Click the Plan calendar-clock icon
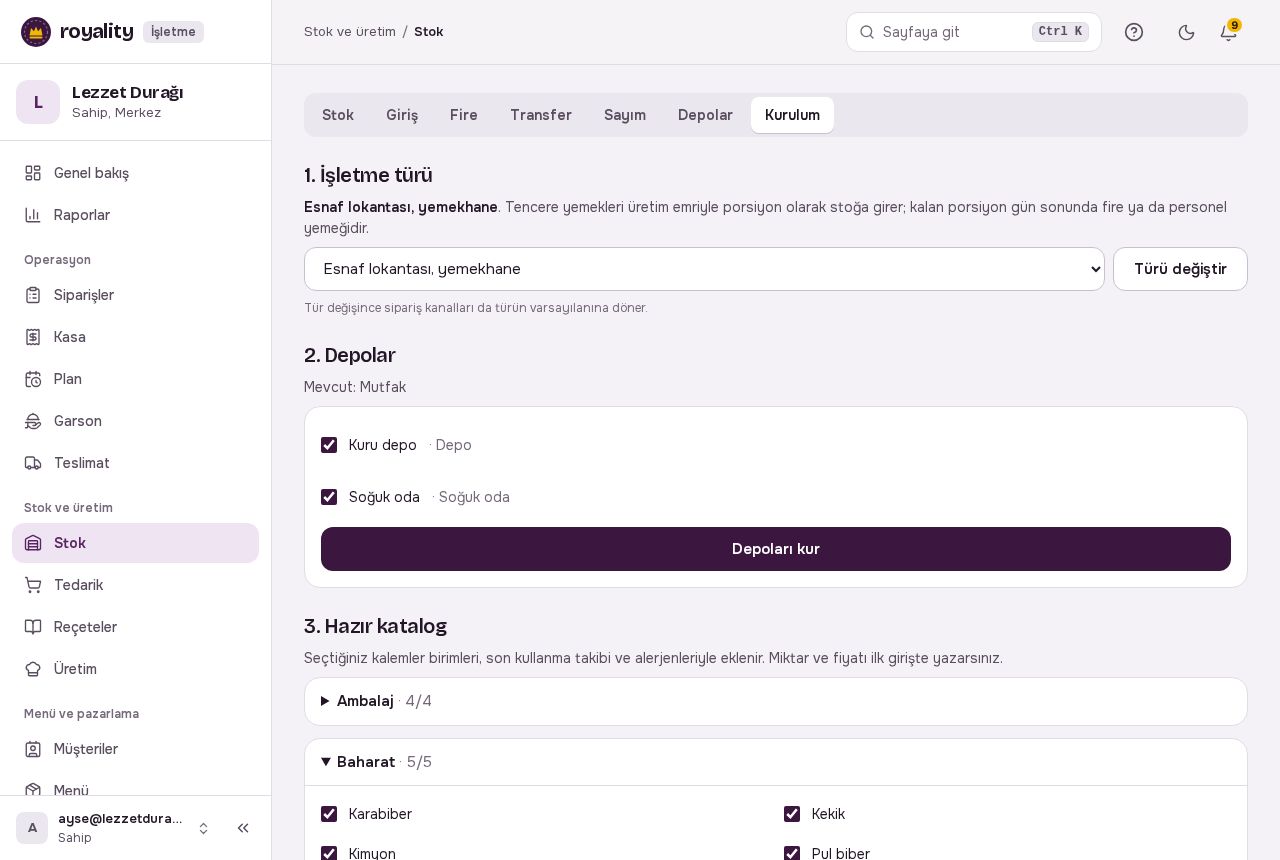The width and height of the screenshot is (1280, 860). pos(33,379)
